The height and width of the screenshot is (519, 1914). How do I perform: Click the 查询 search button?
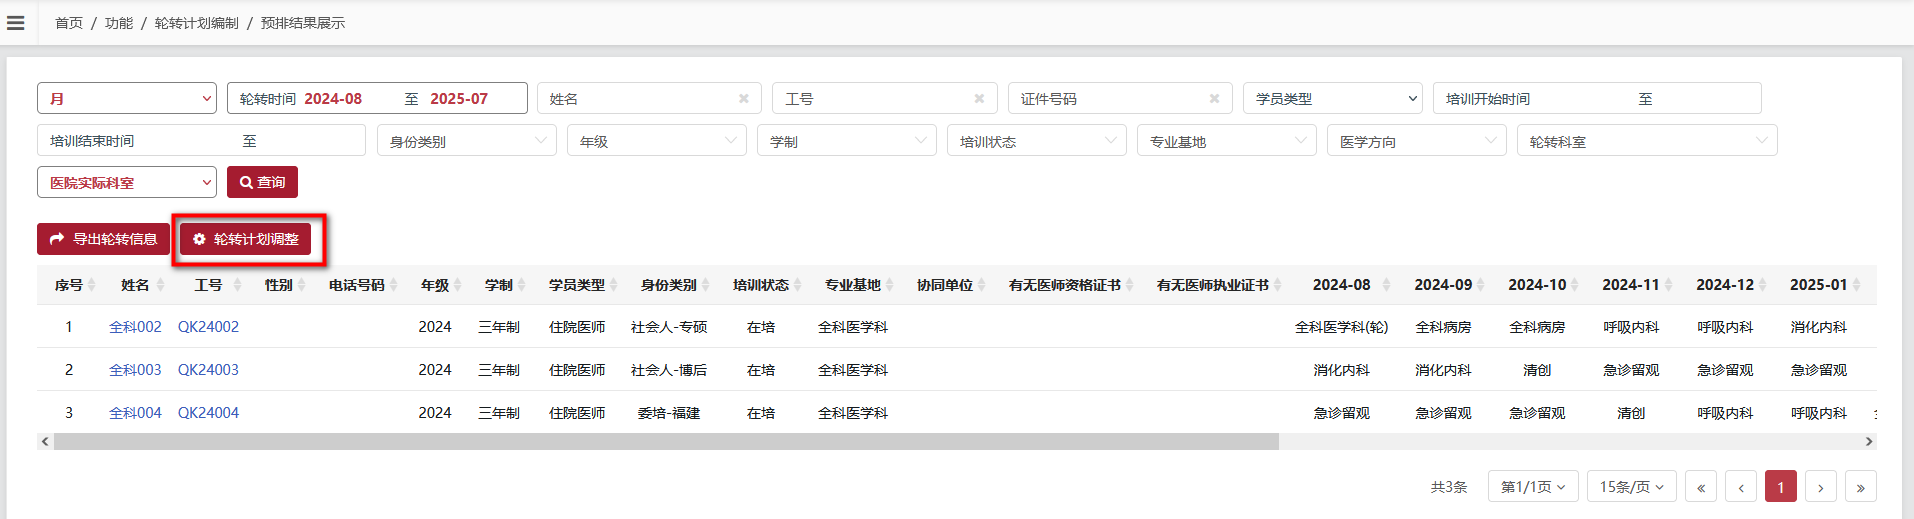[262, 182]
